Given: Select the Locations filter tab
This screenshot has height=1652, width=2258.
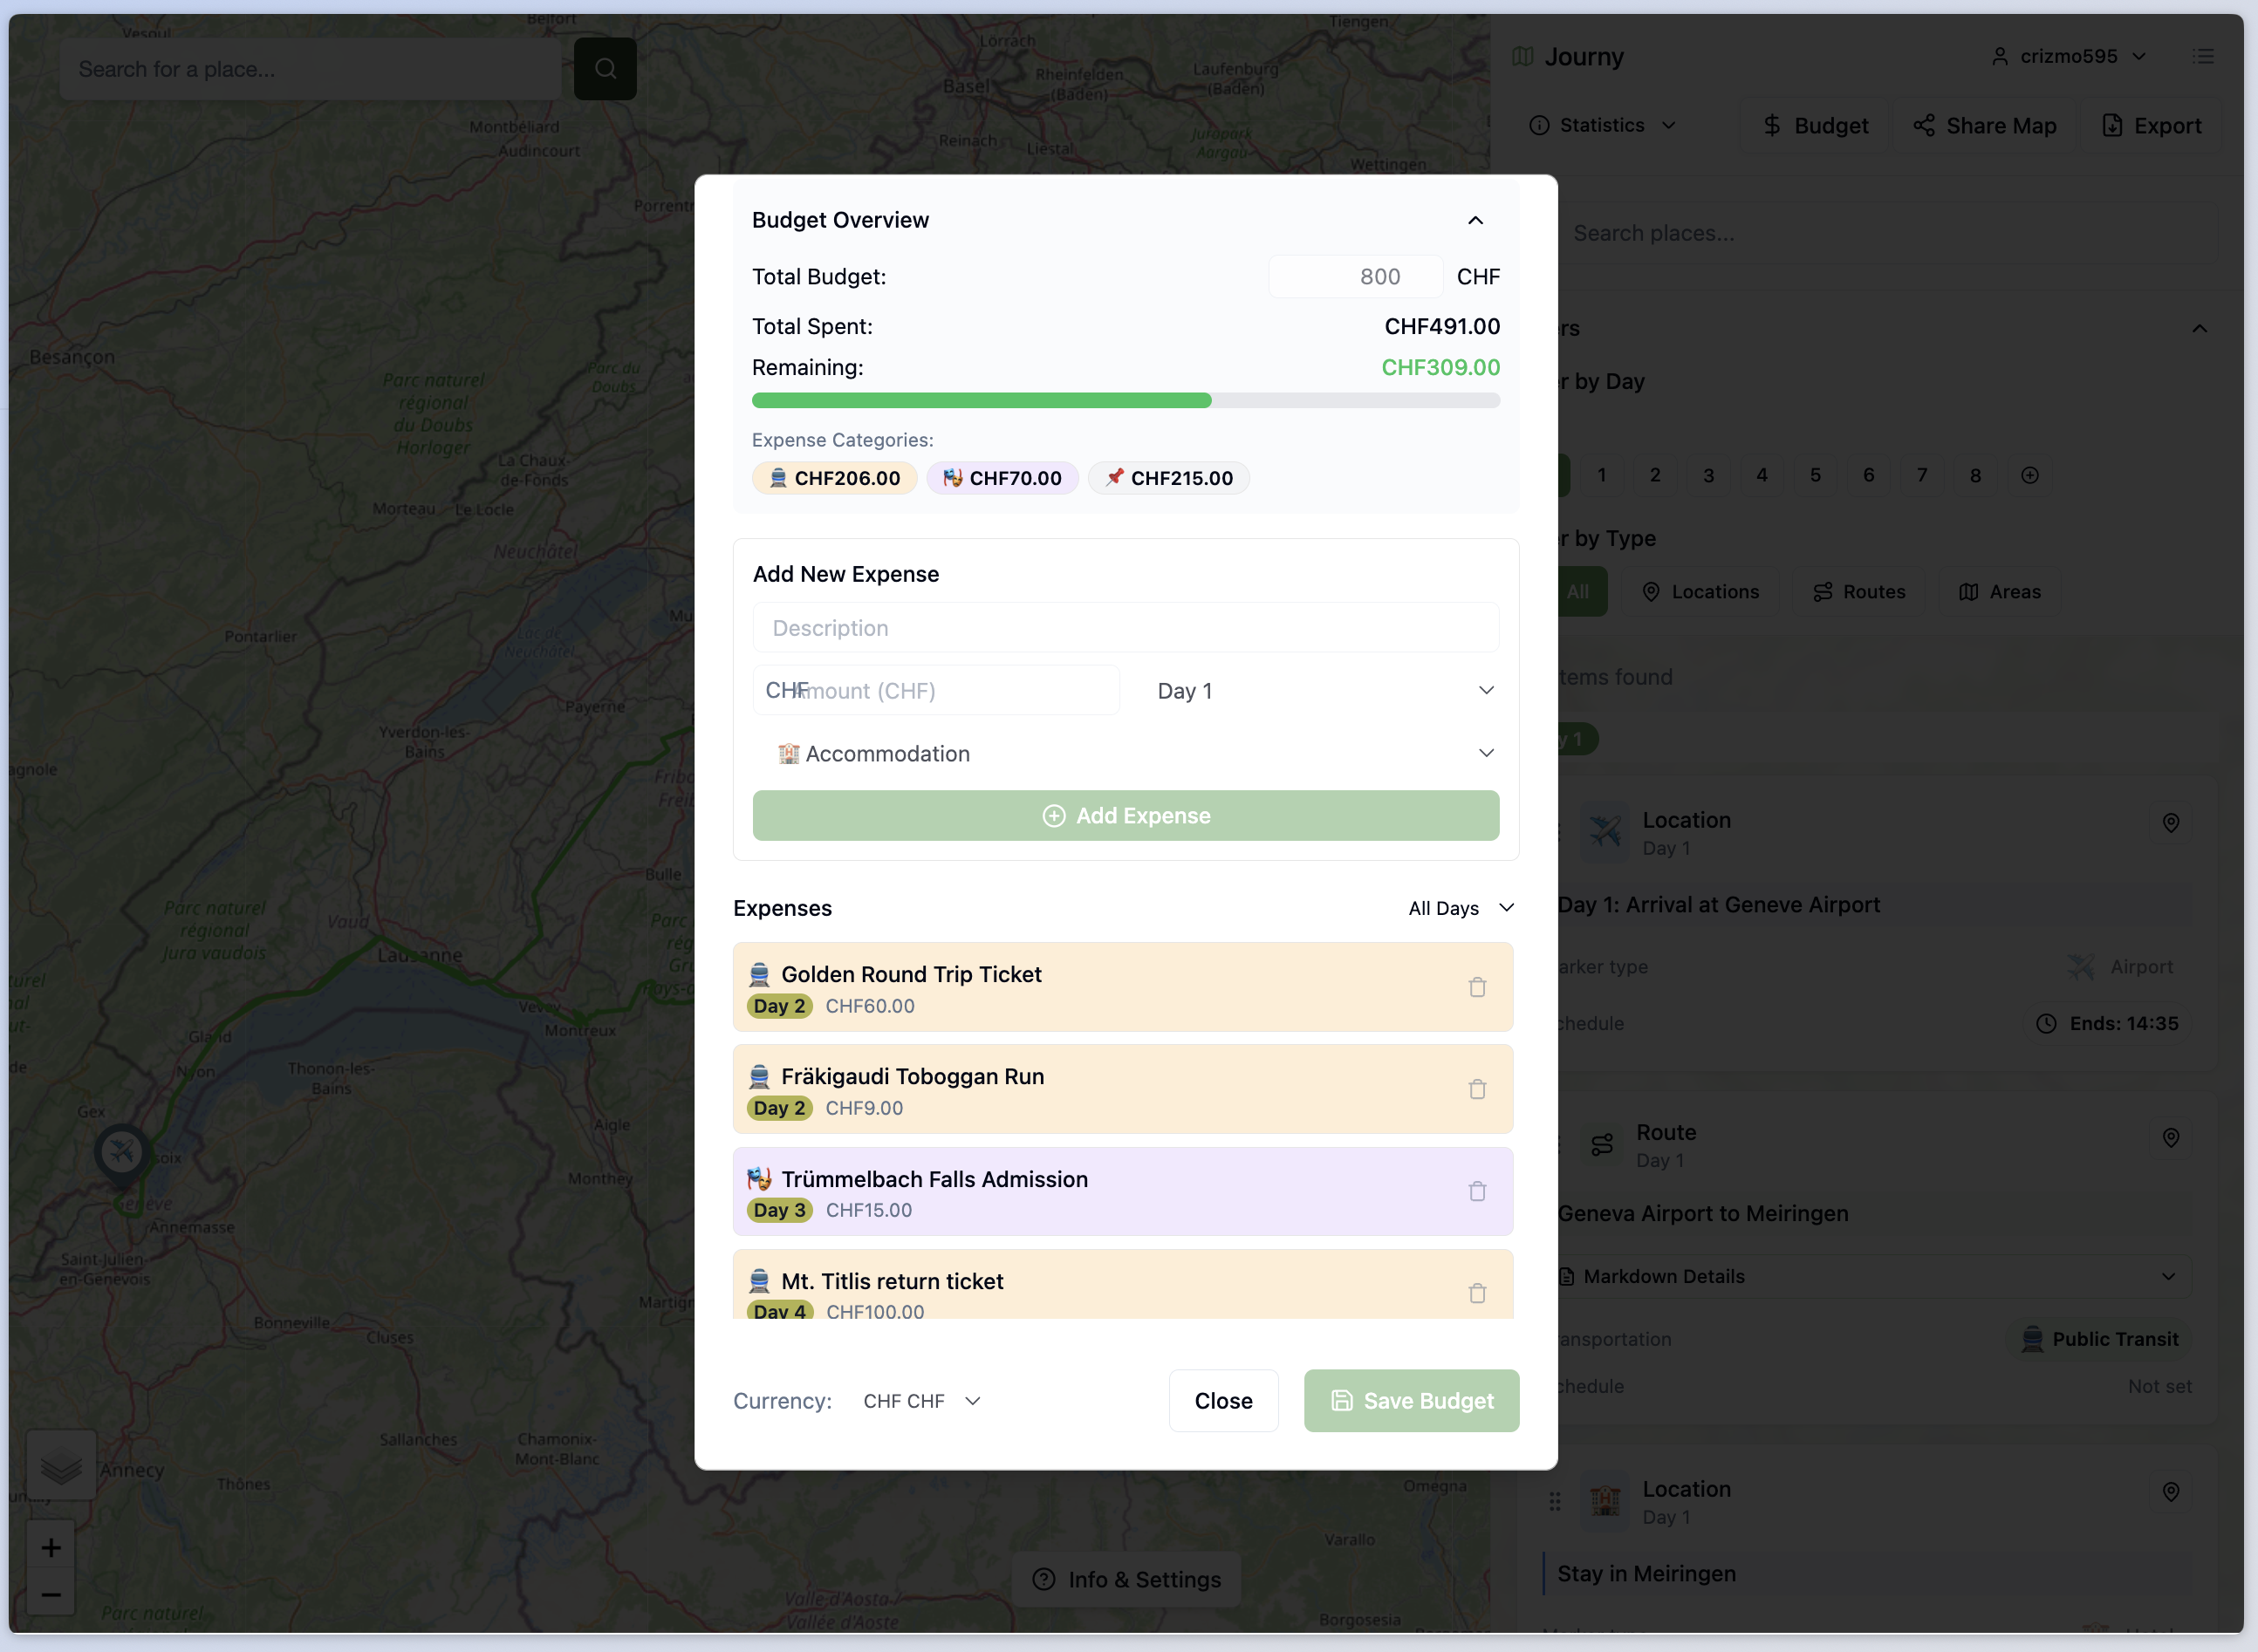Looking at the screenshot, I should coord(1700,592).
